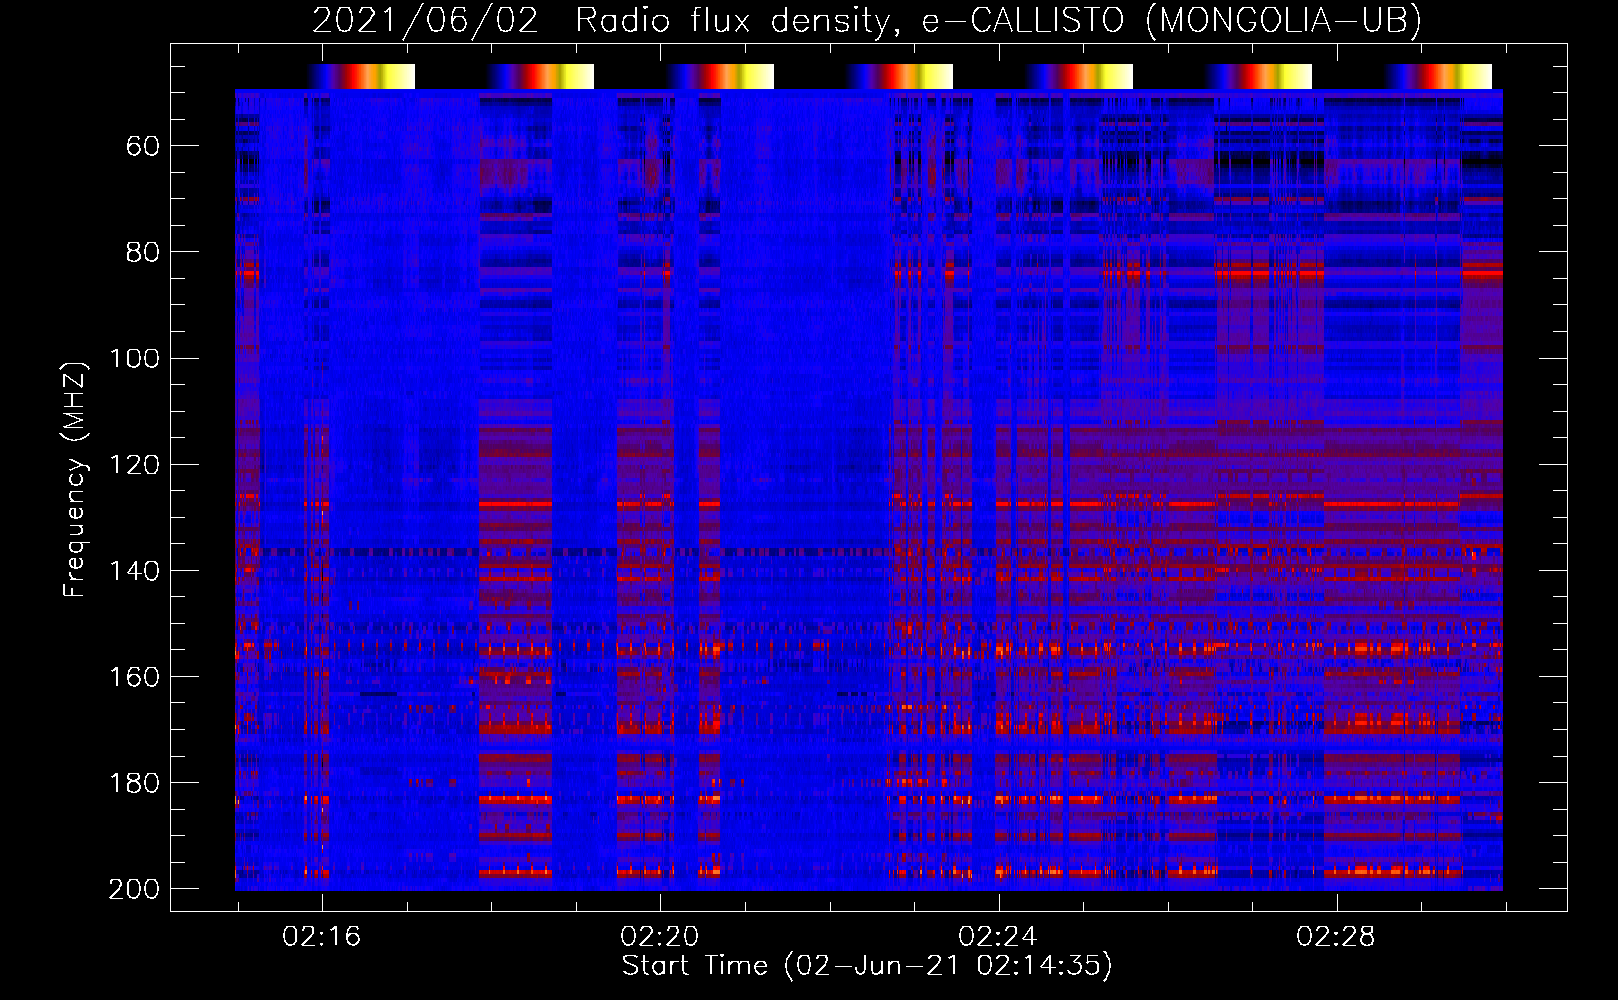Click the 200 MHz frequency tick label

134,889
